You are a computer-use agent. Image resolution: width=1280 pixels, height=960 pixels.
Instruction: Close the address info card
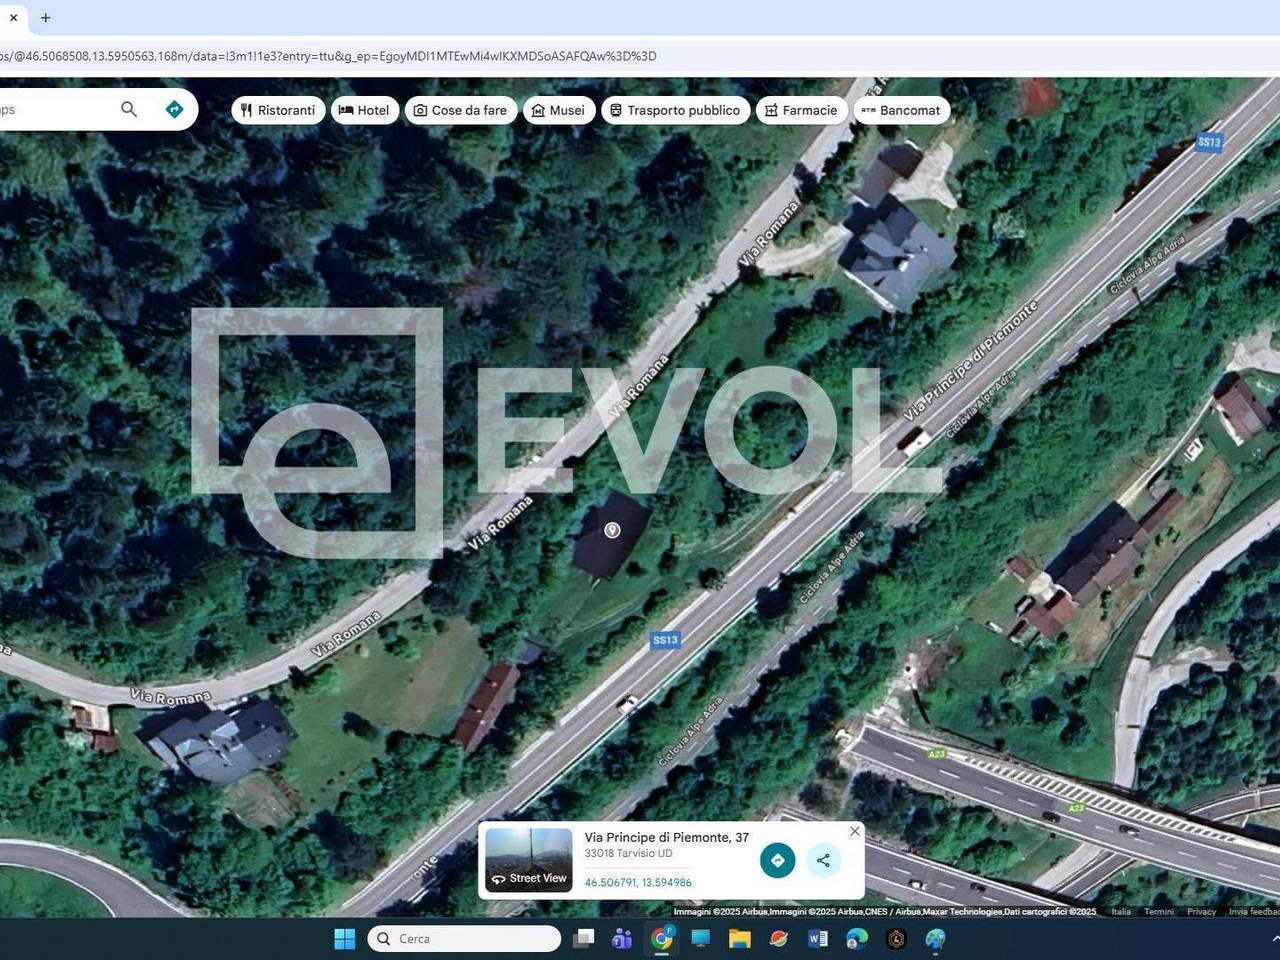(854, 831)
